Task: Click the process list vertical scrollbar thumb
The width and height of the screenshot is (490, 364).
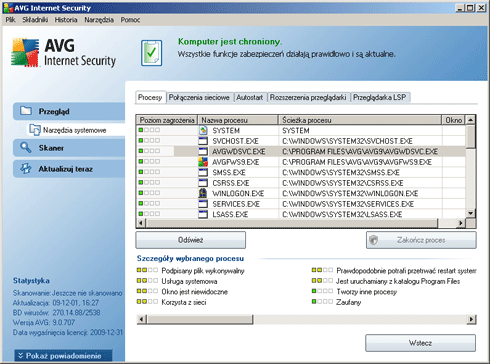Action: pyautogui.click(x=470, y=136)
